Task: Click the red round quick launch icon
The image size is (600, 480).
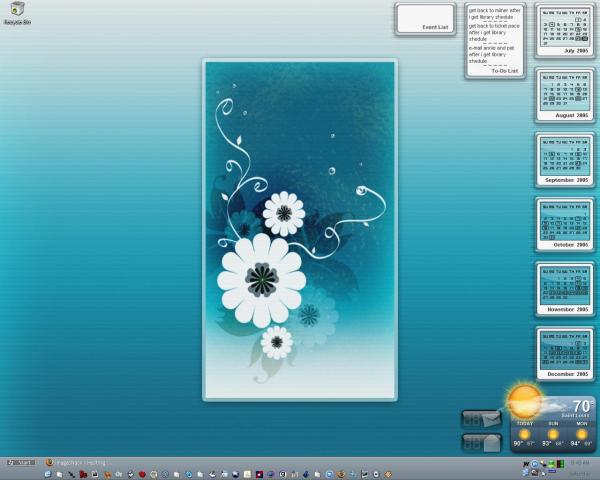Action: 142,474
